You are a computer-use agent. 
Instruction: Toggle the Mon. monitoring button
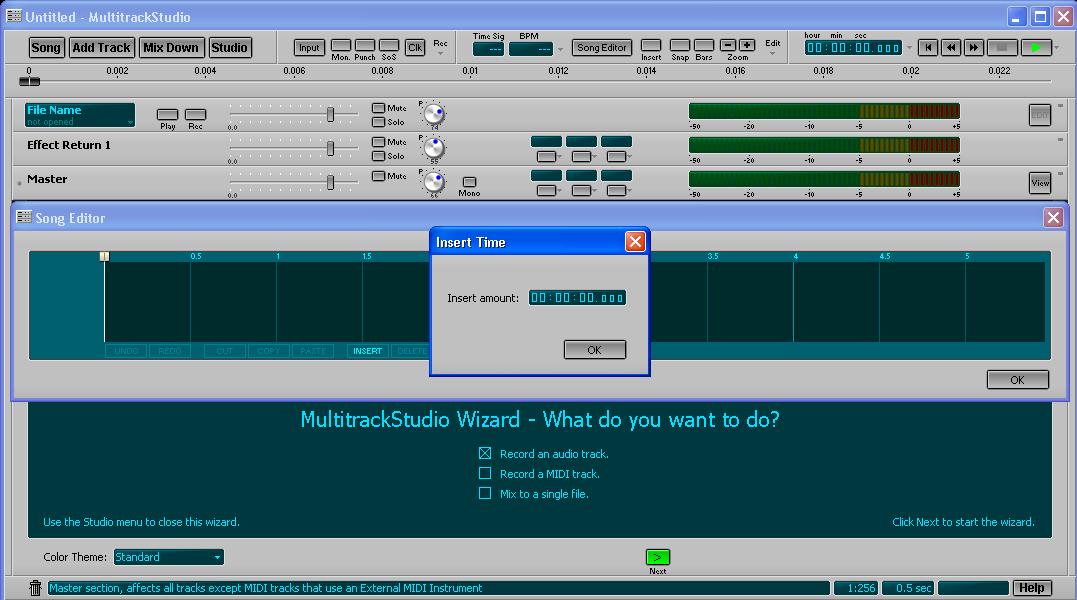click(341, 45)
